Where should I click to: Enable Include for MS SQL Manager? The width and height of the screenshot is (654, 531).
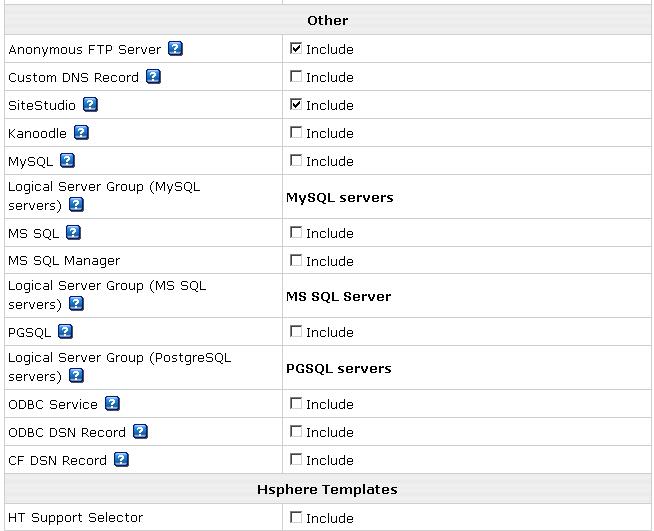tap(296, 260)
